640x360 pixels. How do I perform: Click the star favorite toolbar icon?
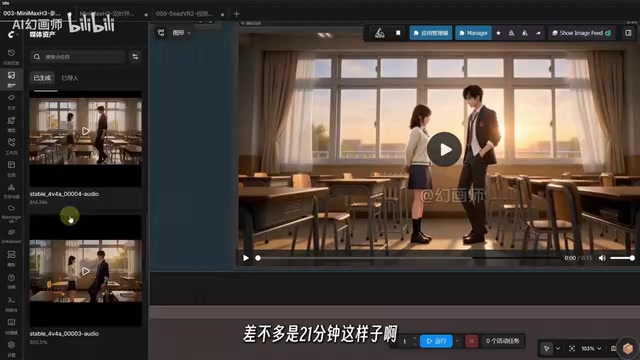pyautogui.click(x=498, y=33)
